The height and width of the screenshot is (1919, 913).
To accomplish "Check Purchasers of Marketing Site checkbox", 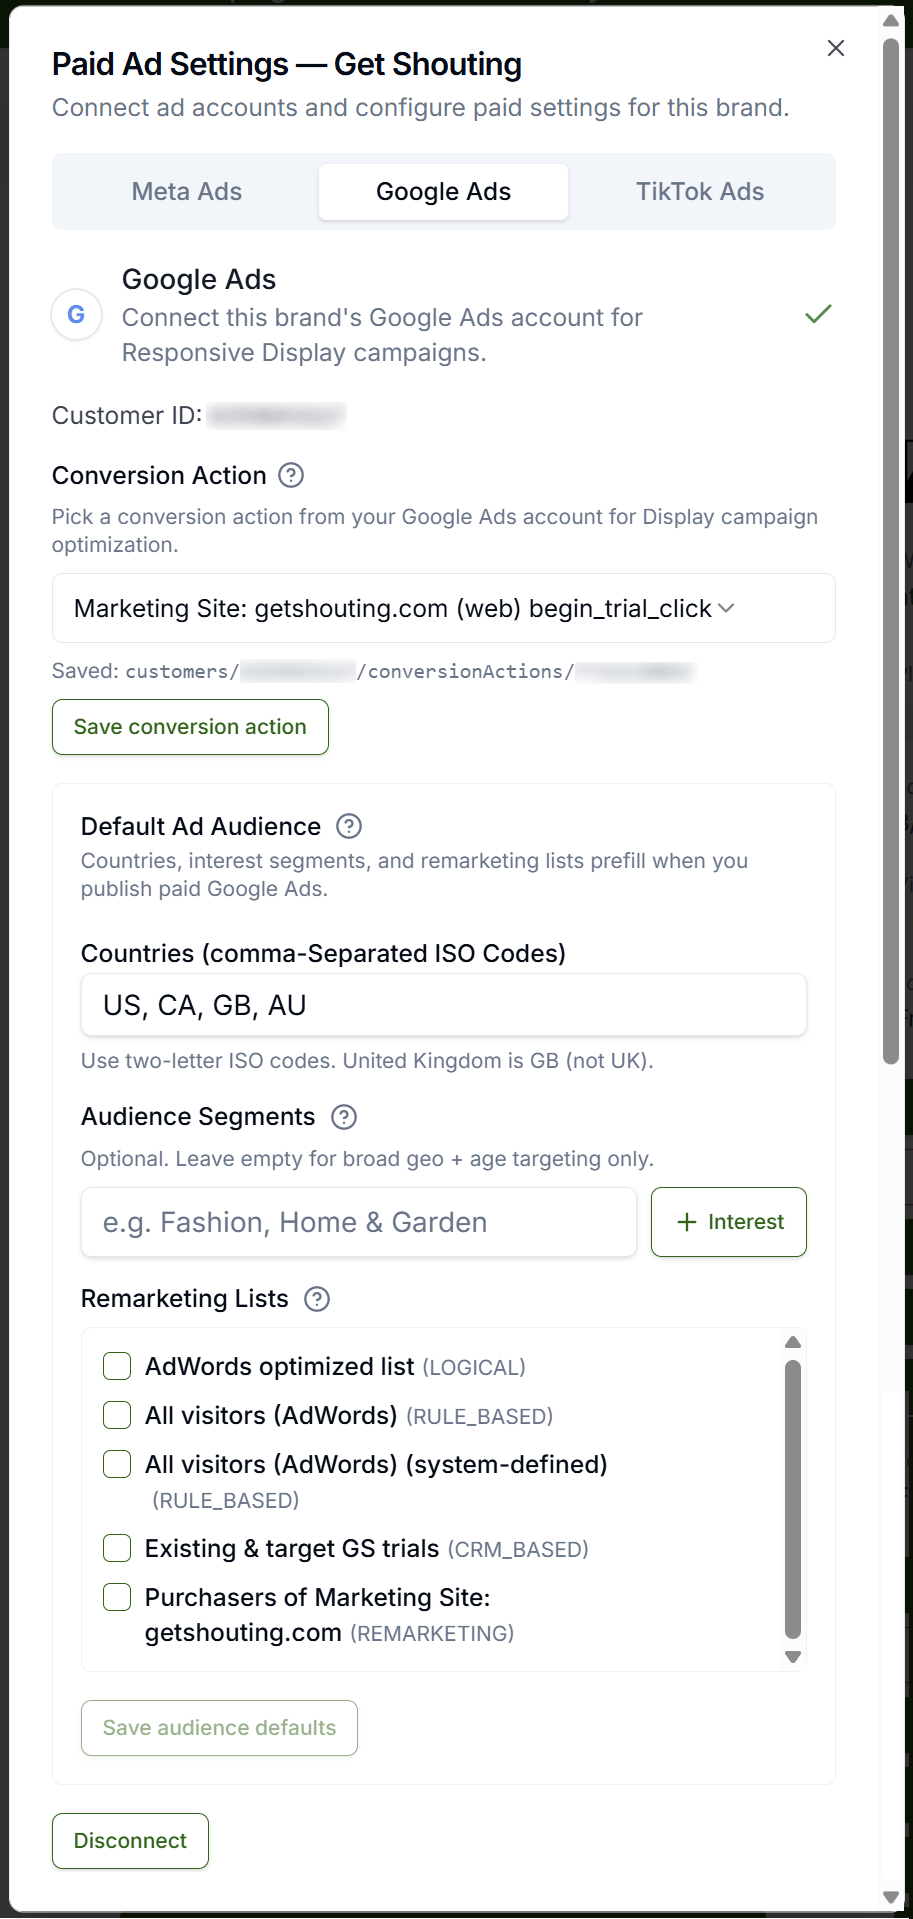I will [117, 1597].
